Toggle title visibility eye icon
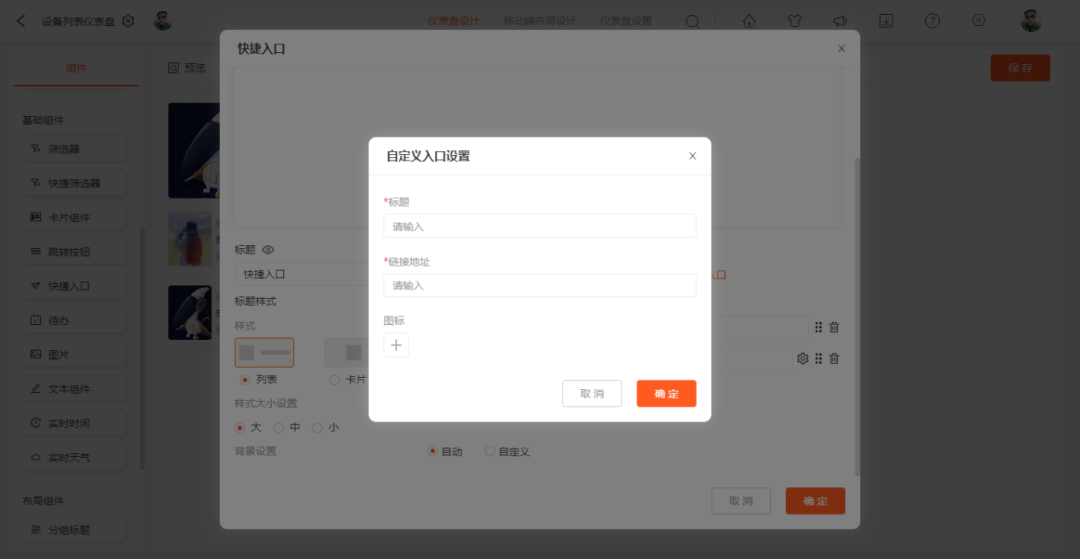 [269, 249]
